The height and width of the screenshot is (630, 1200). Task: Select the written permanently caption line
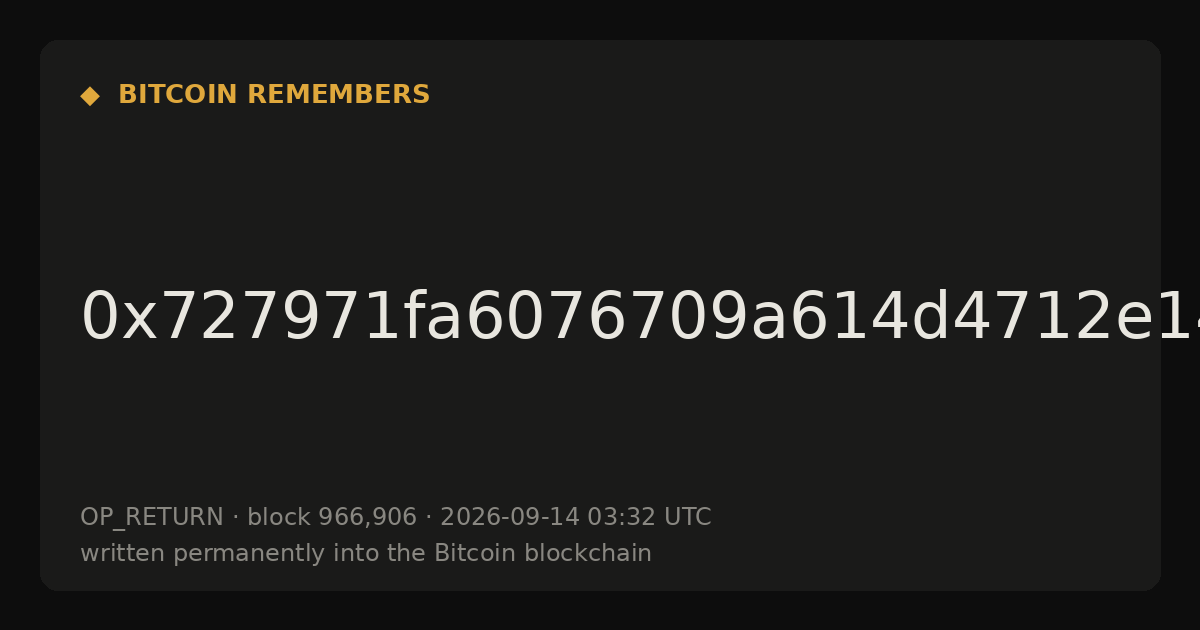tap(366, 554)
